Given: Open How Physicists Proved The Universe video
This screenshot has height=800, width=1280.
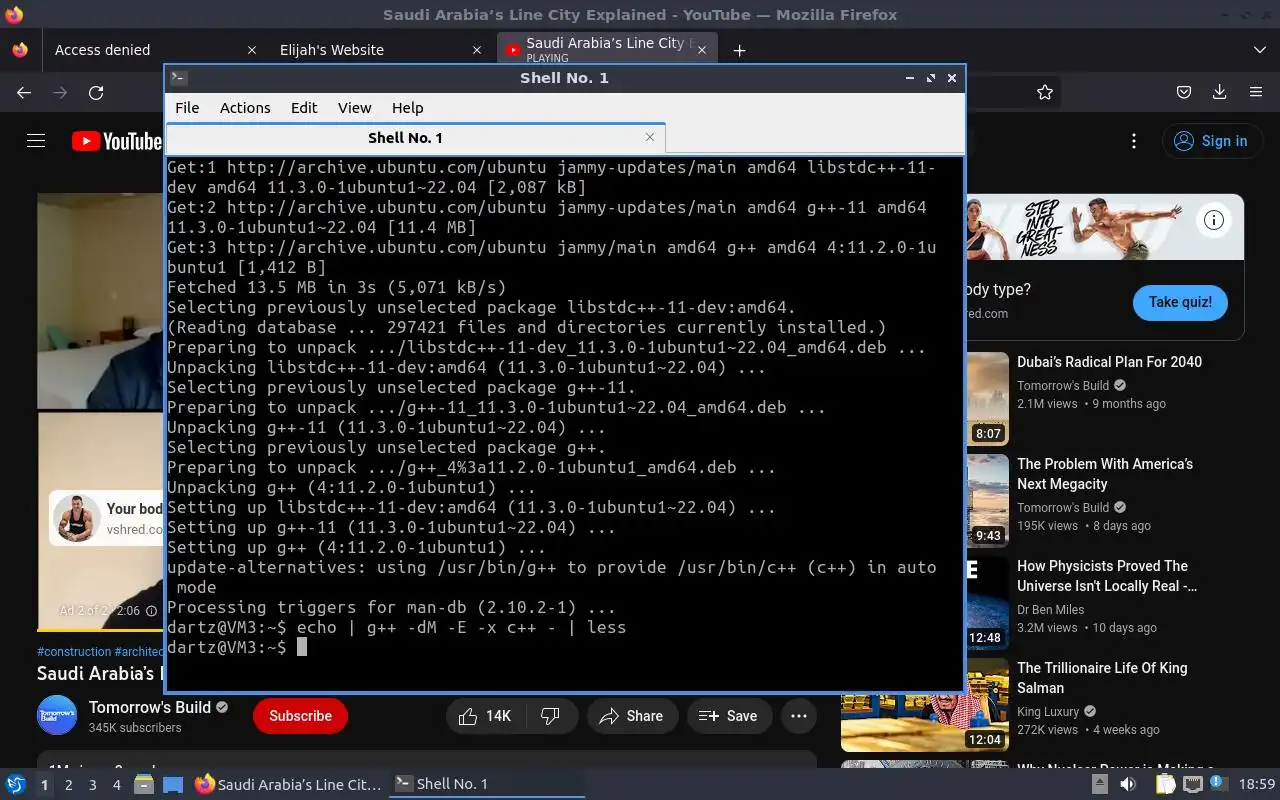Looking at the screenshot, I should click(x=1107, y=576).
